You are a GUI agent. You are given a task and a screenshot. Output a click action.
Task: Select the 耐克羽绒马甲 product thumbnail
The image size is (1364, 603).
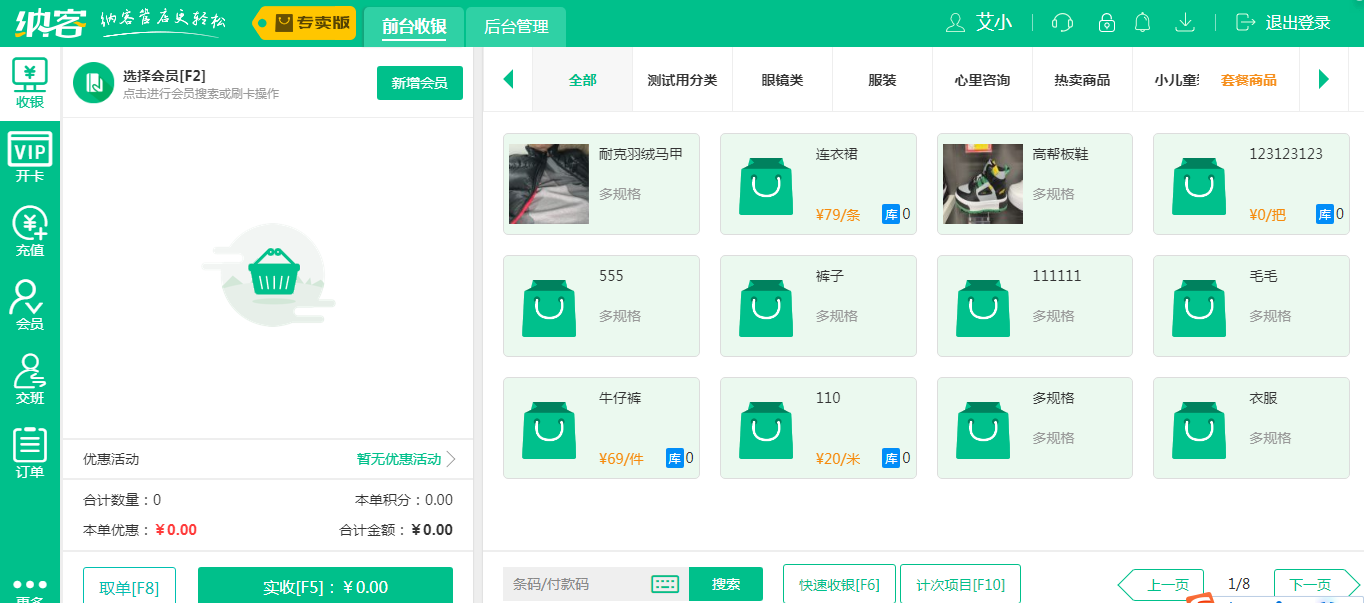click(548, 184)
